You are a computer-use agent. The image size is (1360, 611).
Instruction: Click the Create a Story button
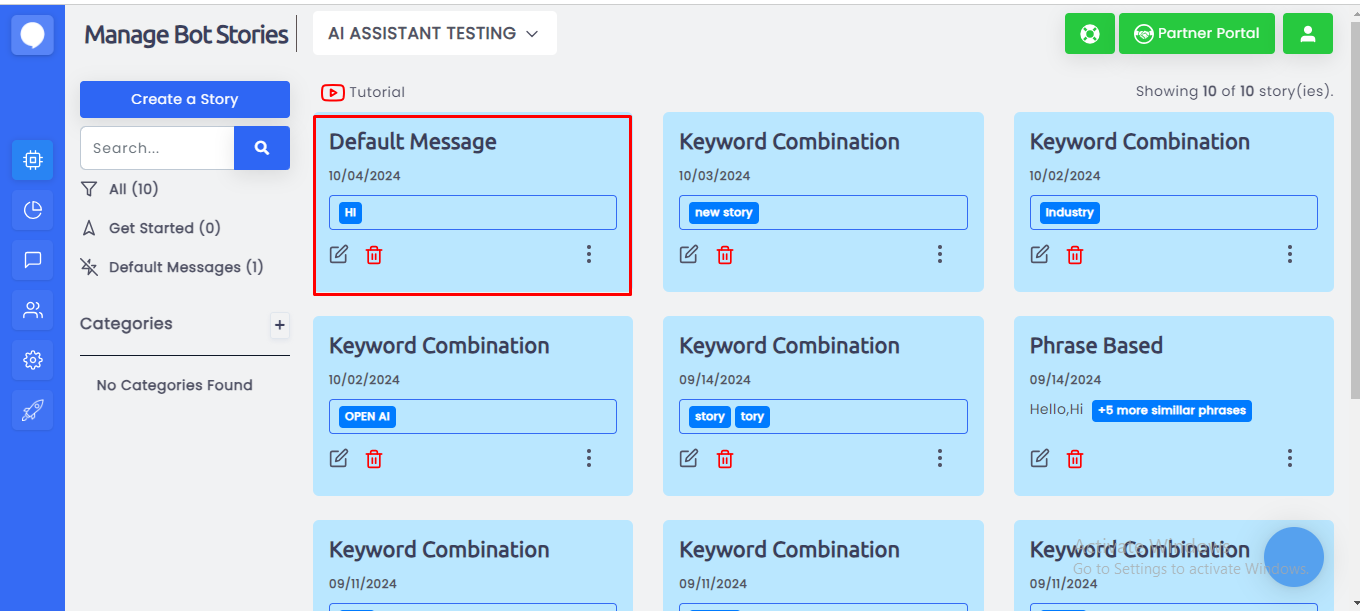coord(185,99)
